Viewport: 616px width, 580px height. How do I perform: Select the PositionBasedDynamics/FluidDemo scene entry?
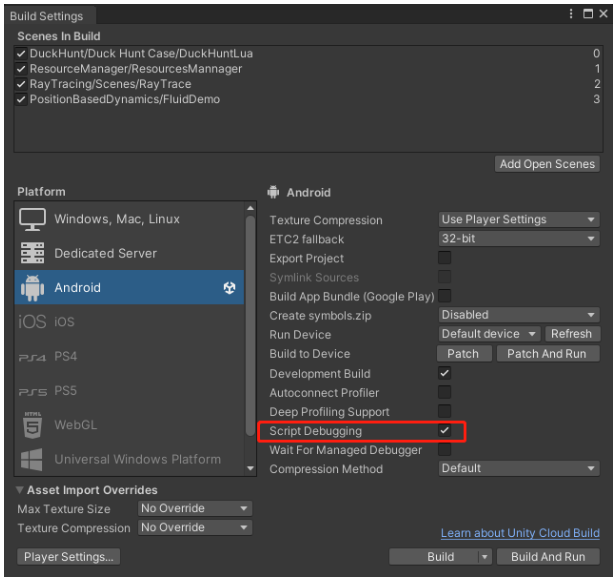click(308, 99)
